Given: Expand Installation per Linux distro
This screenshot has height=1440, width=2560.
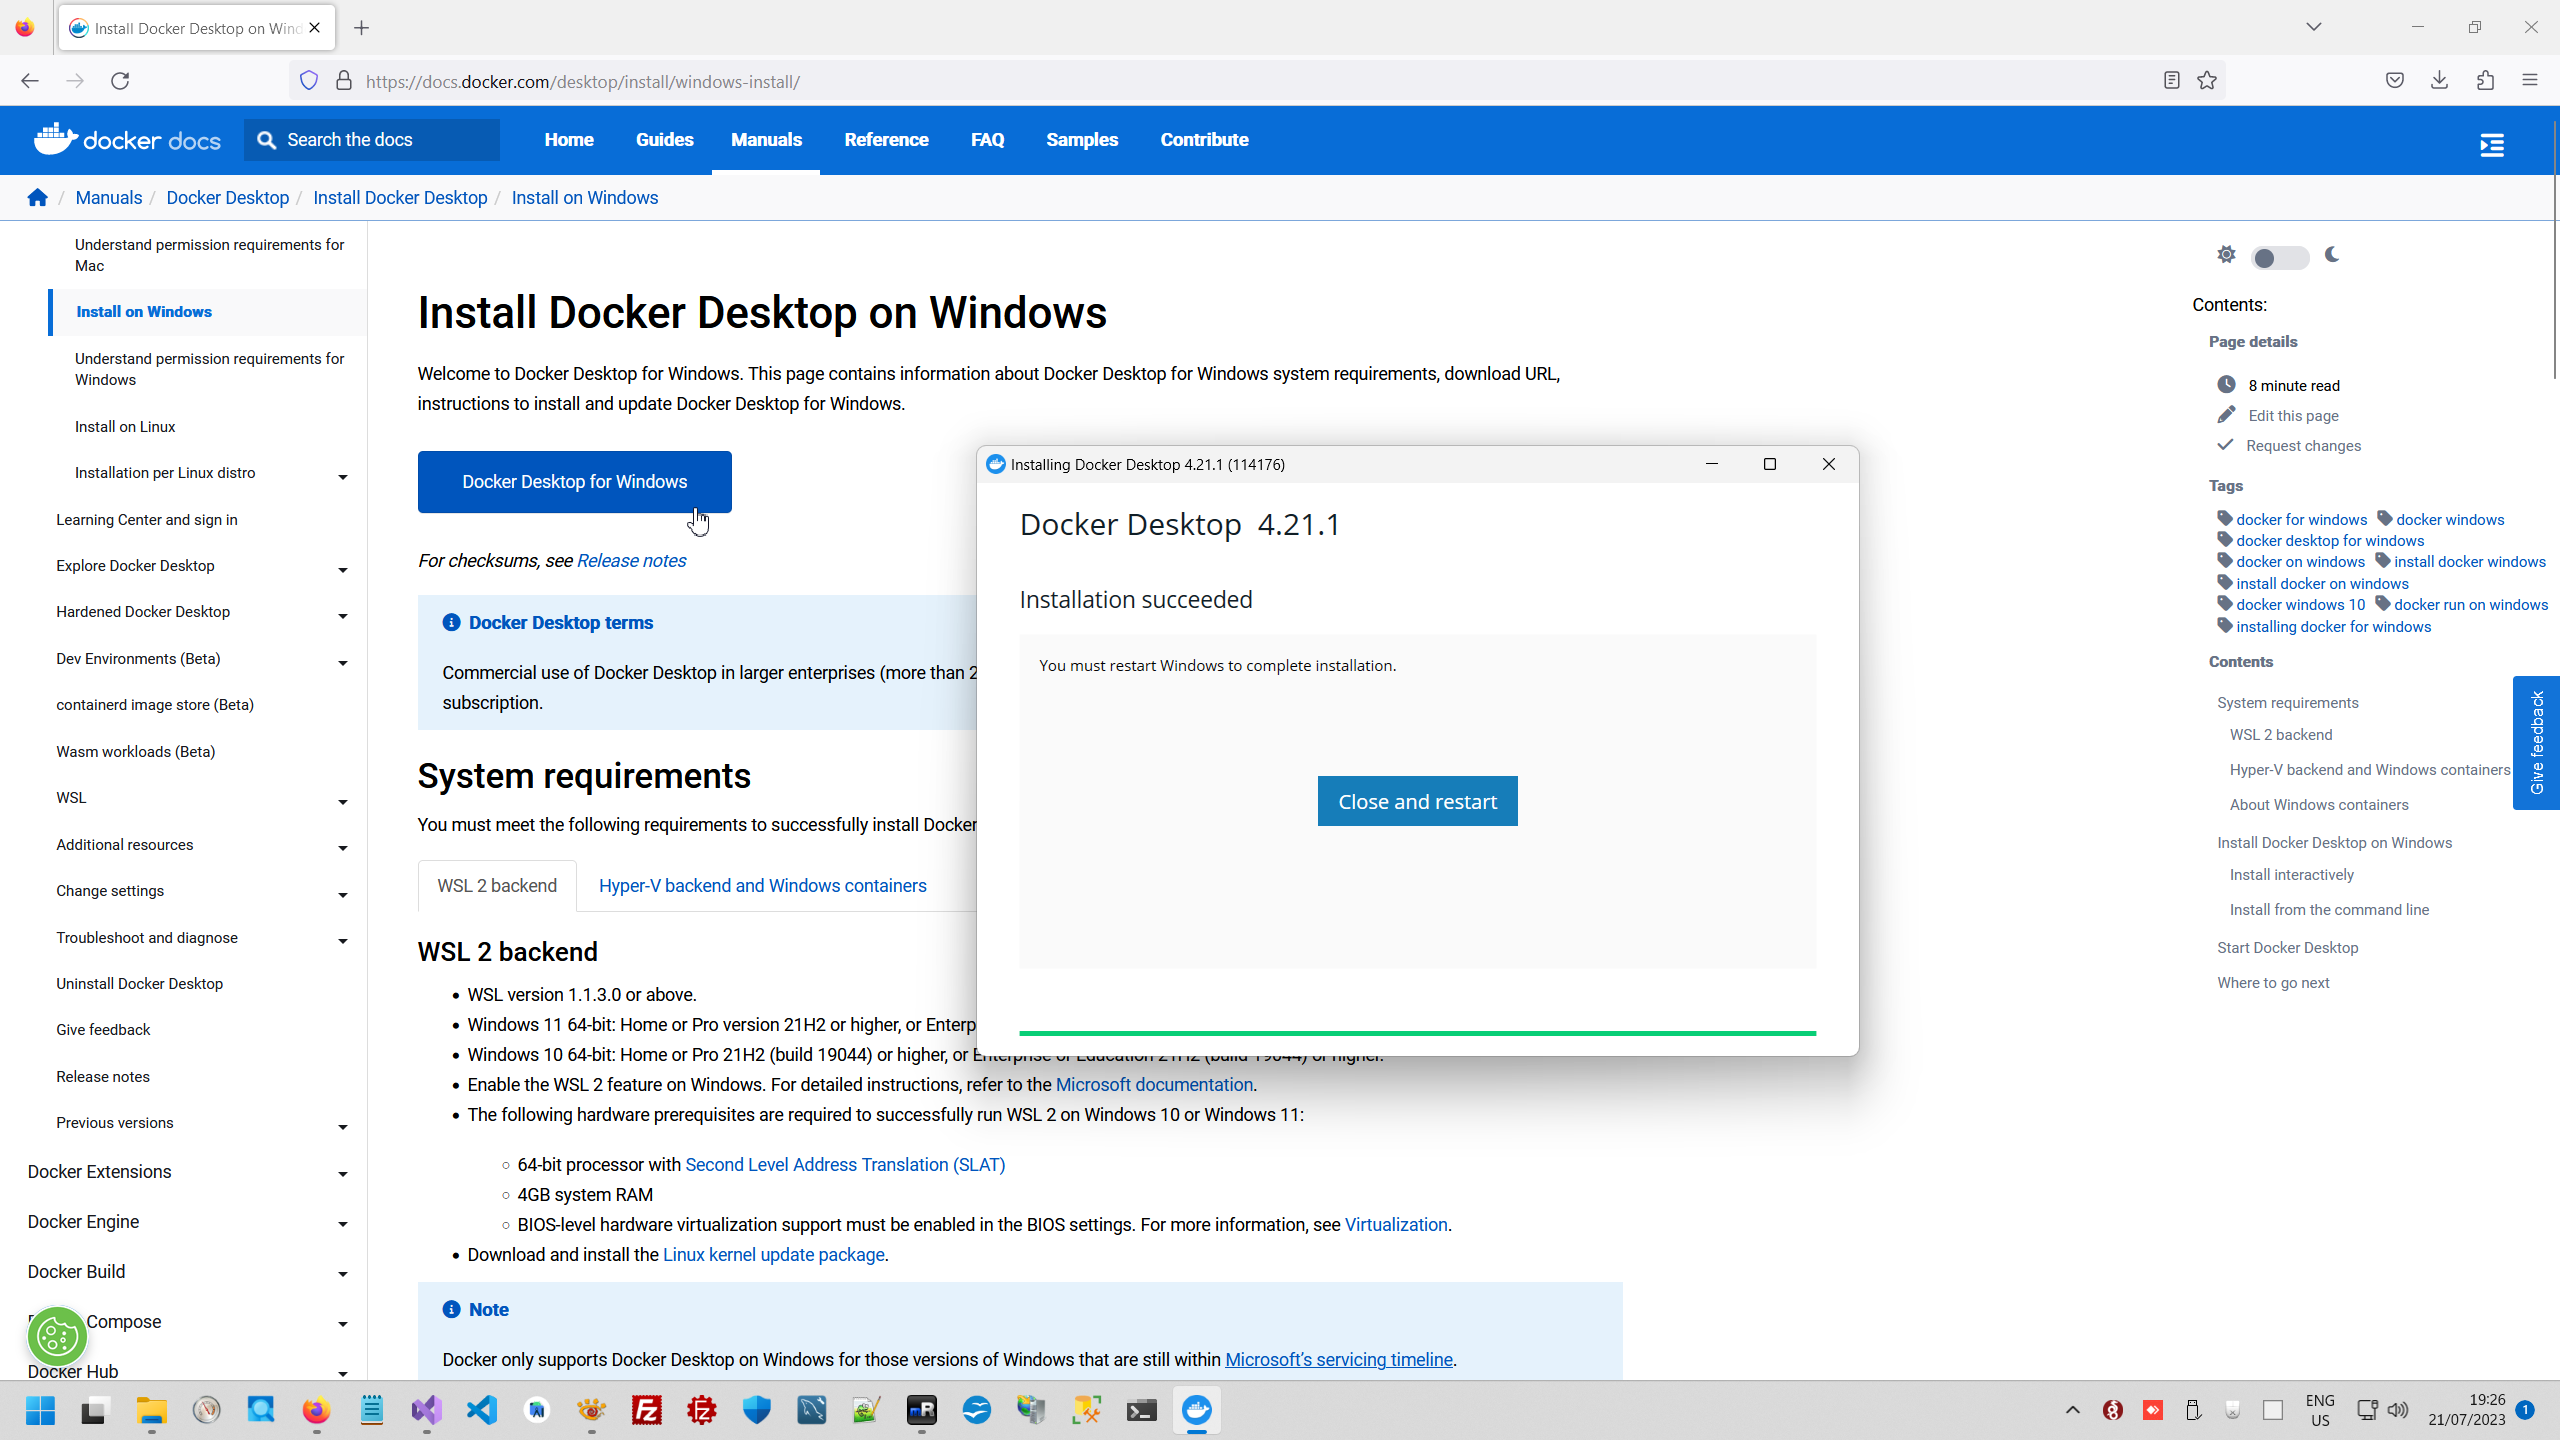Looking at the screenshot, I should (342, 477).
